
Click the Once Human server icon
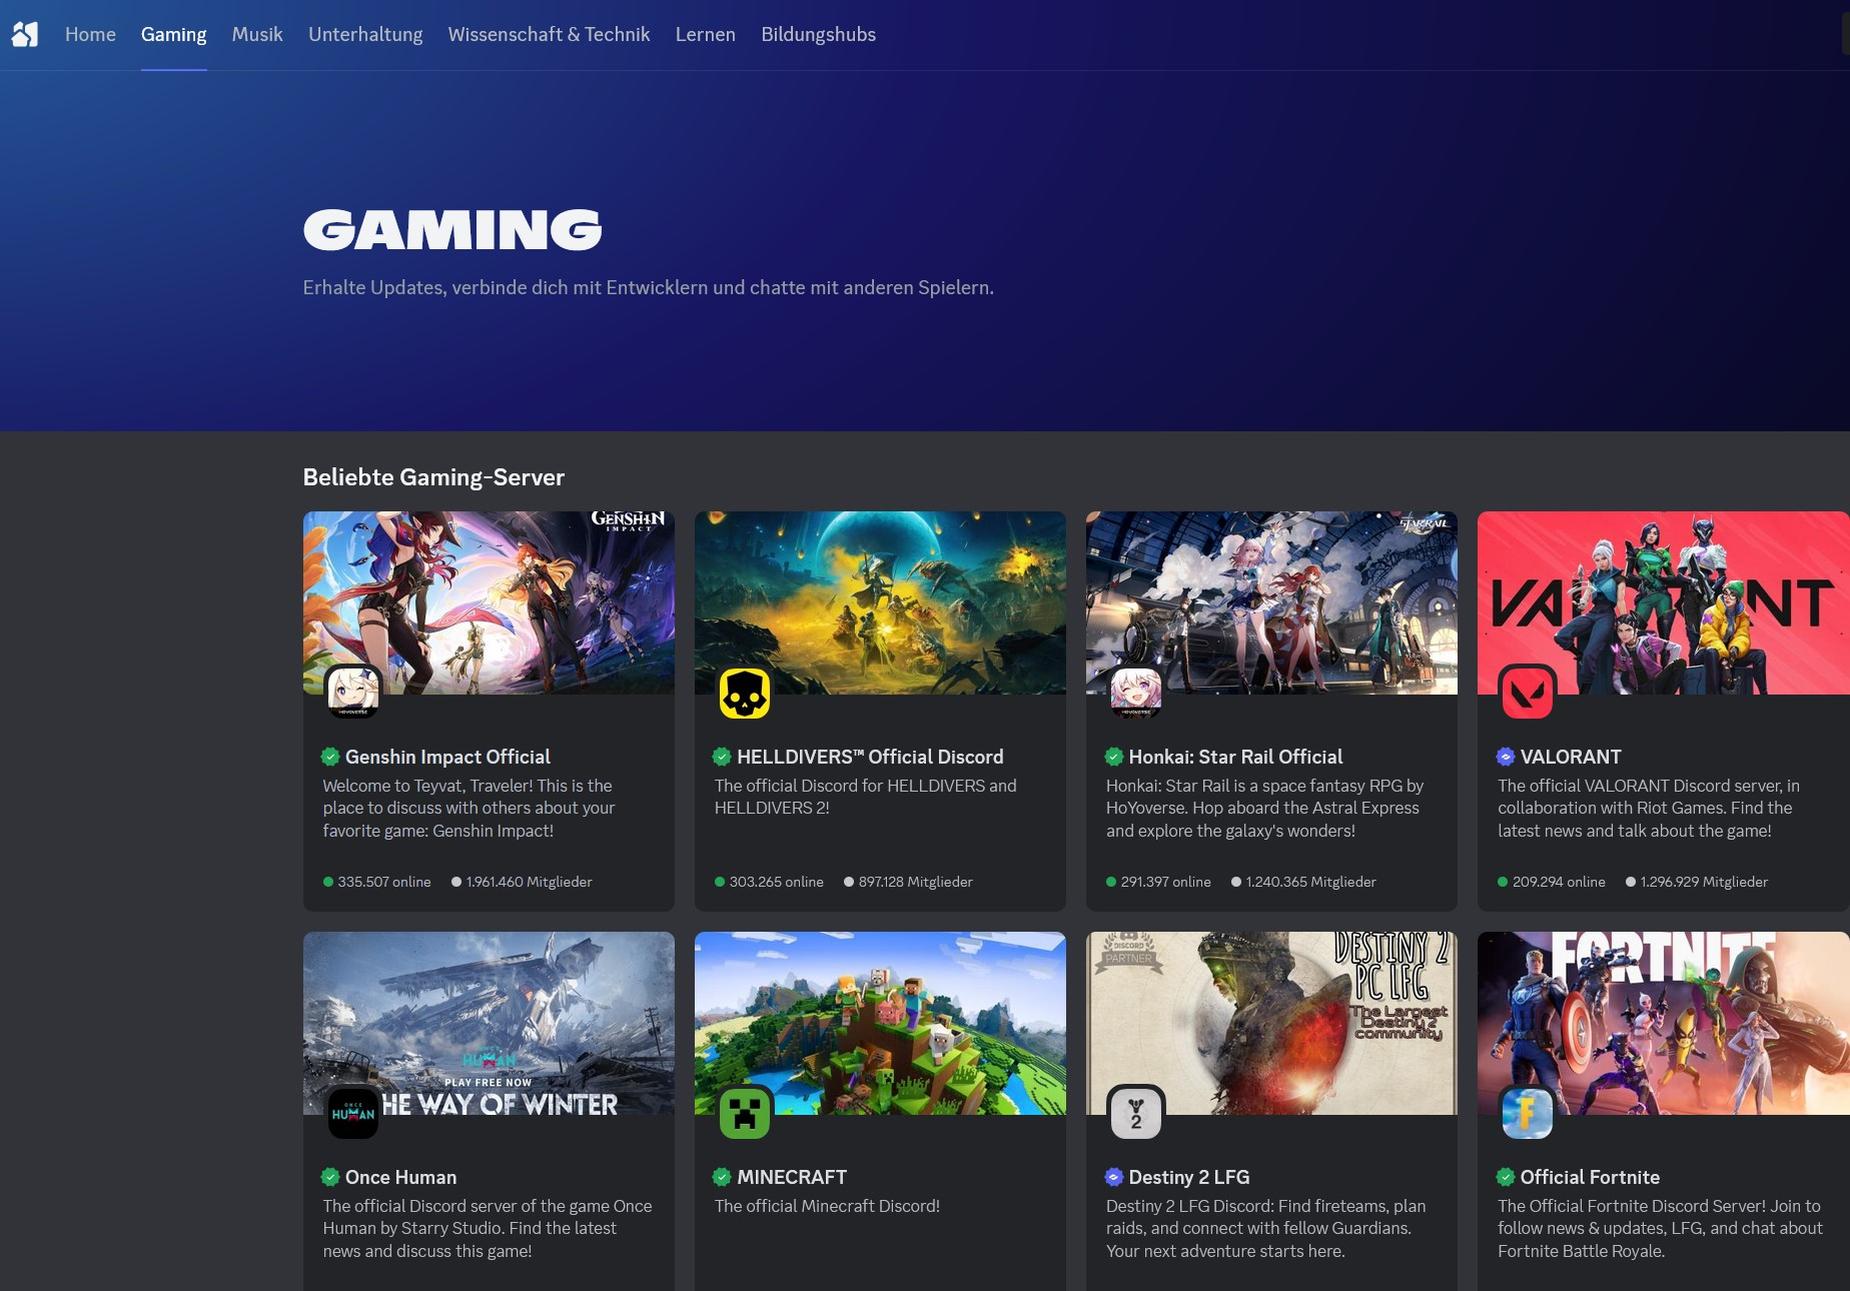pos(353,1113)
